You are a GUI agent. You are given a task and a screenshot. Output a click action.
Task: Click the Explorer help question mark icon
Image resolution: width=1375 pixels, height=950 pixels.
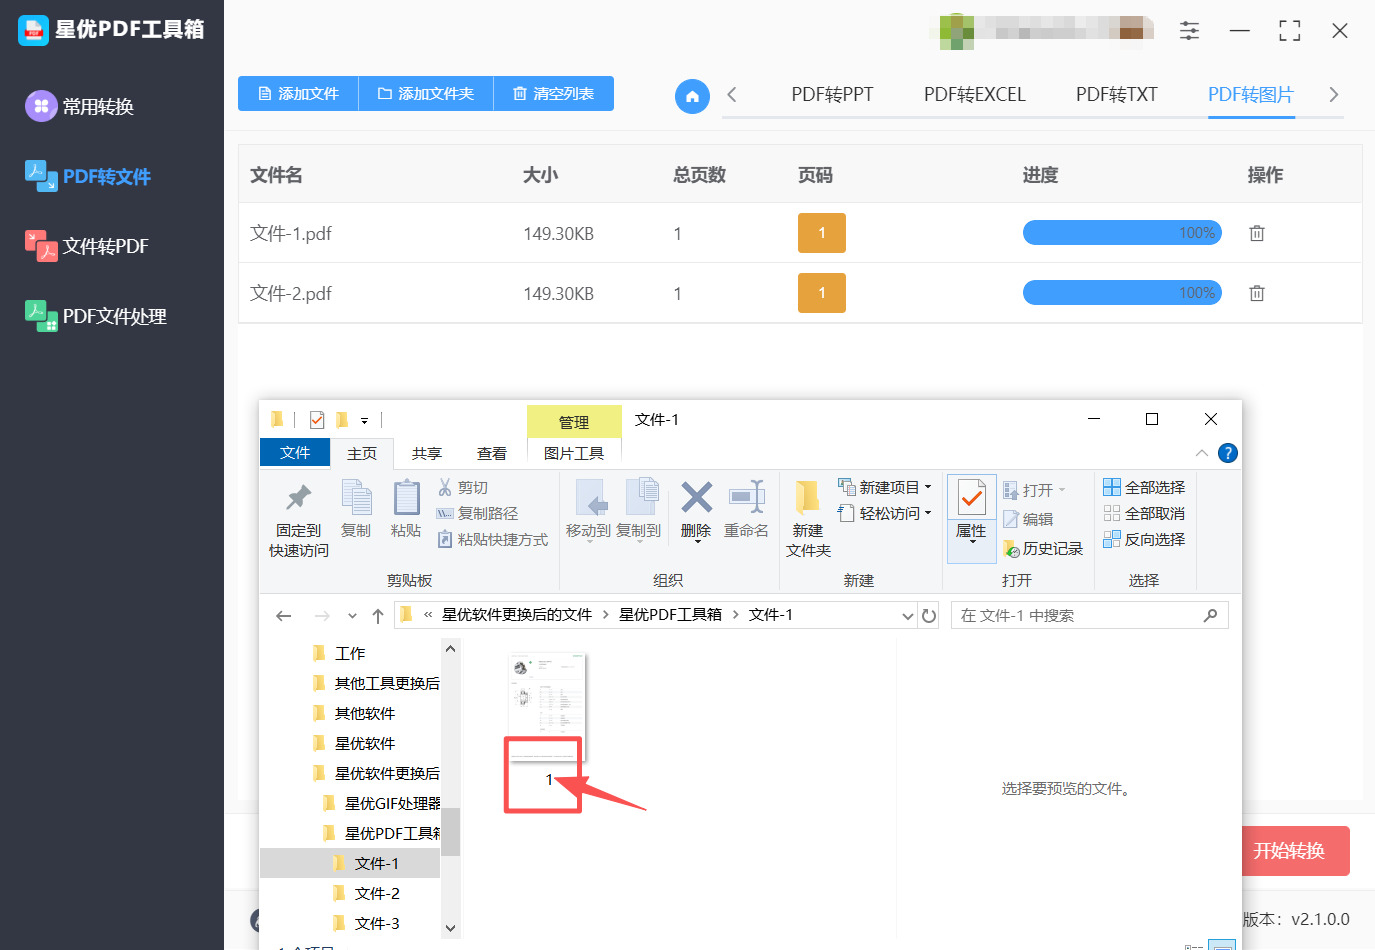1228,453
